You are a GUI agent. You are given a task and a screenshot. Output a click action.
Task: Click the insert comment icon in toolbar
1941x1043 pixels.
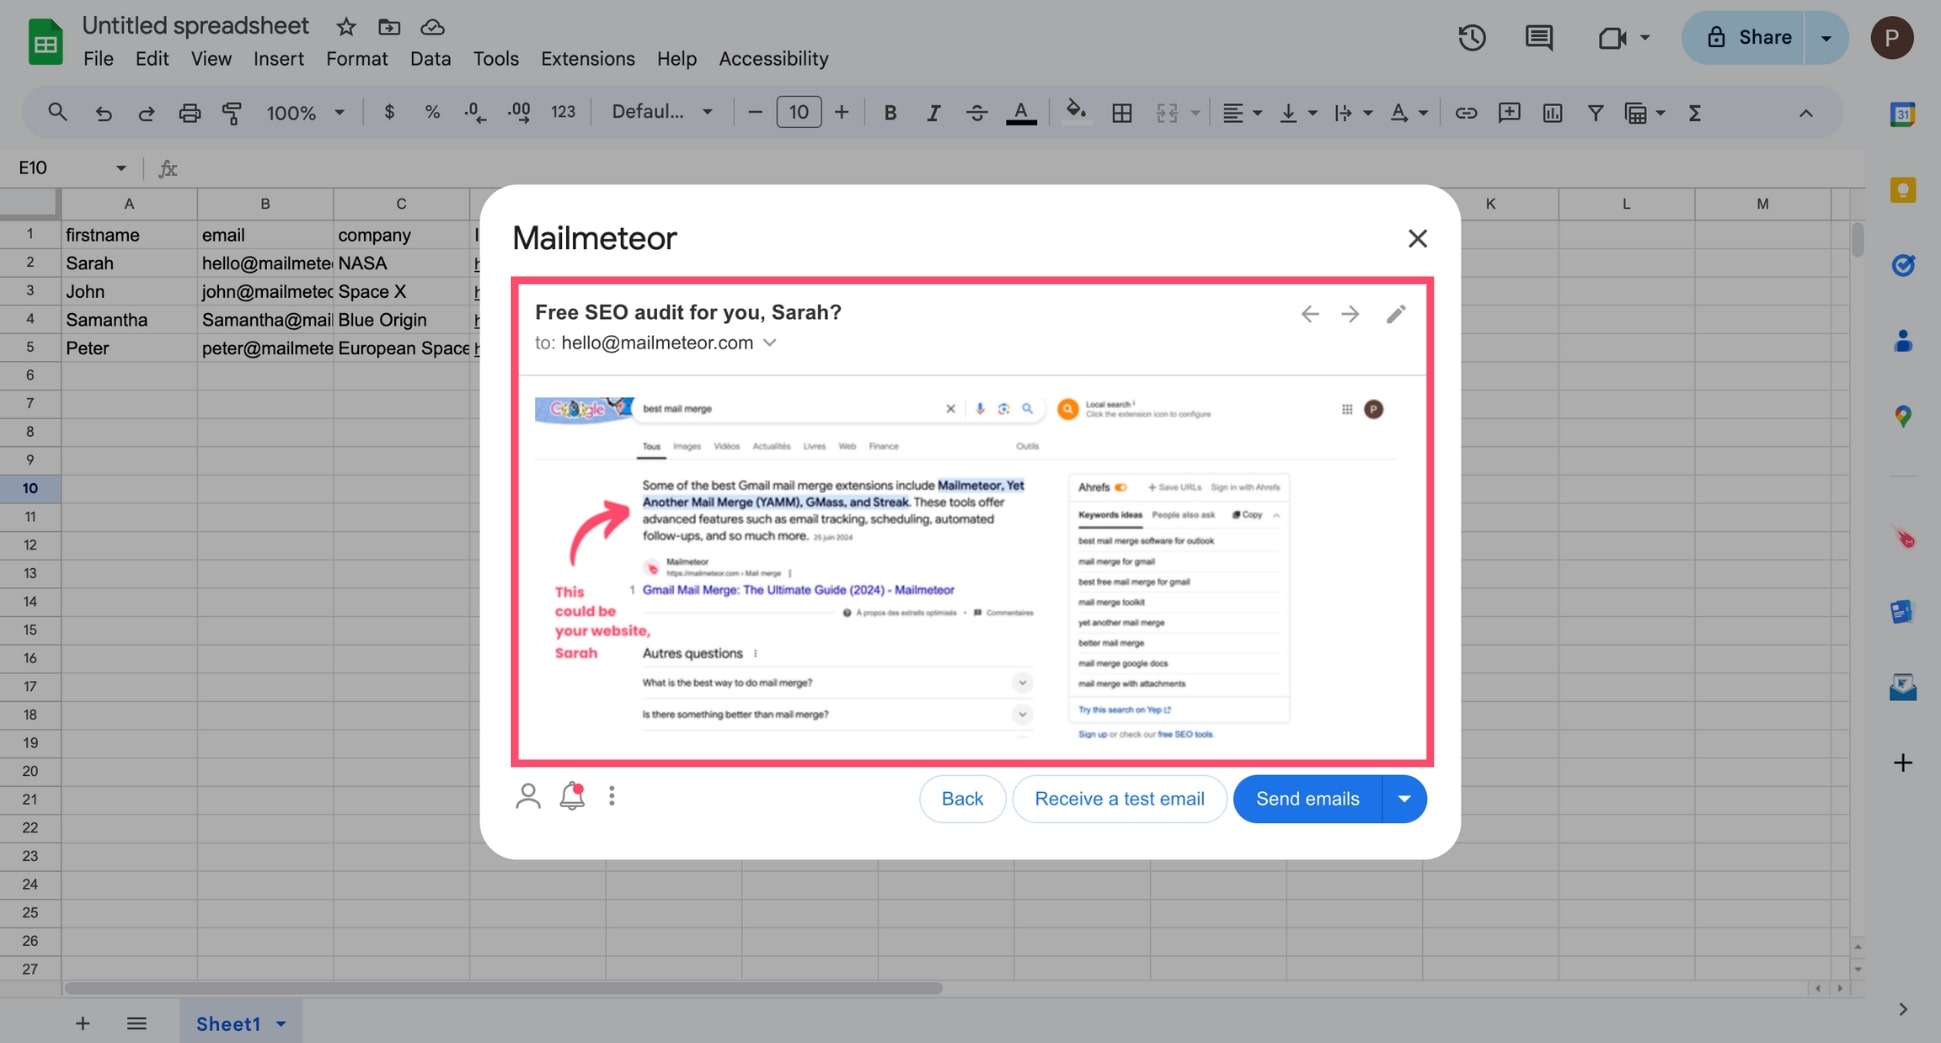point(1509,112)
